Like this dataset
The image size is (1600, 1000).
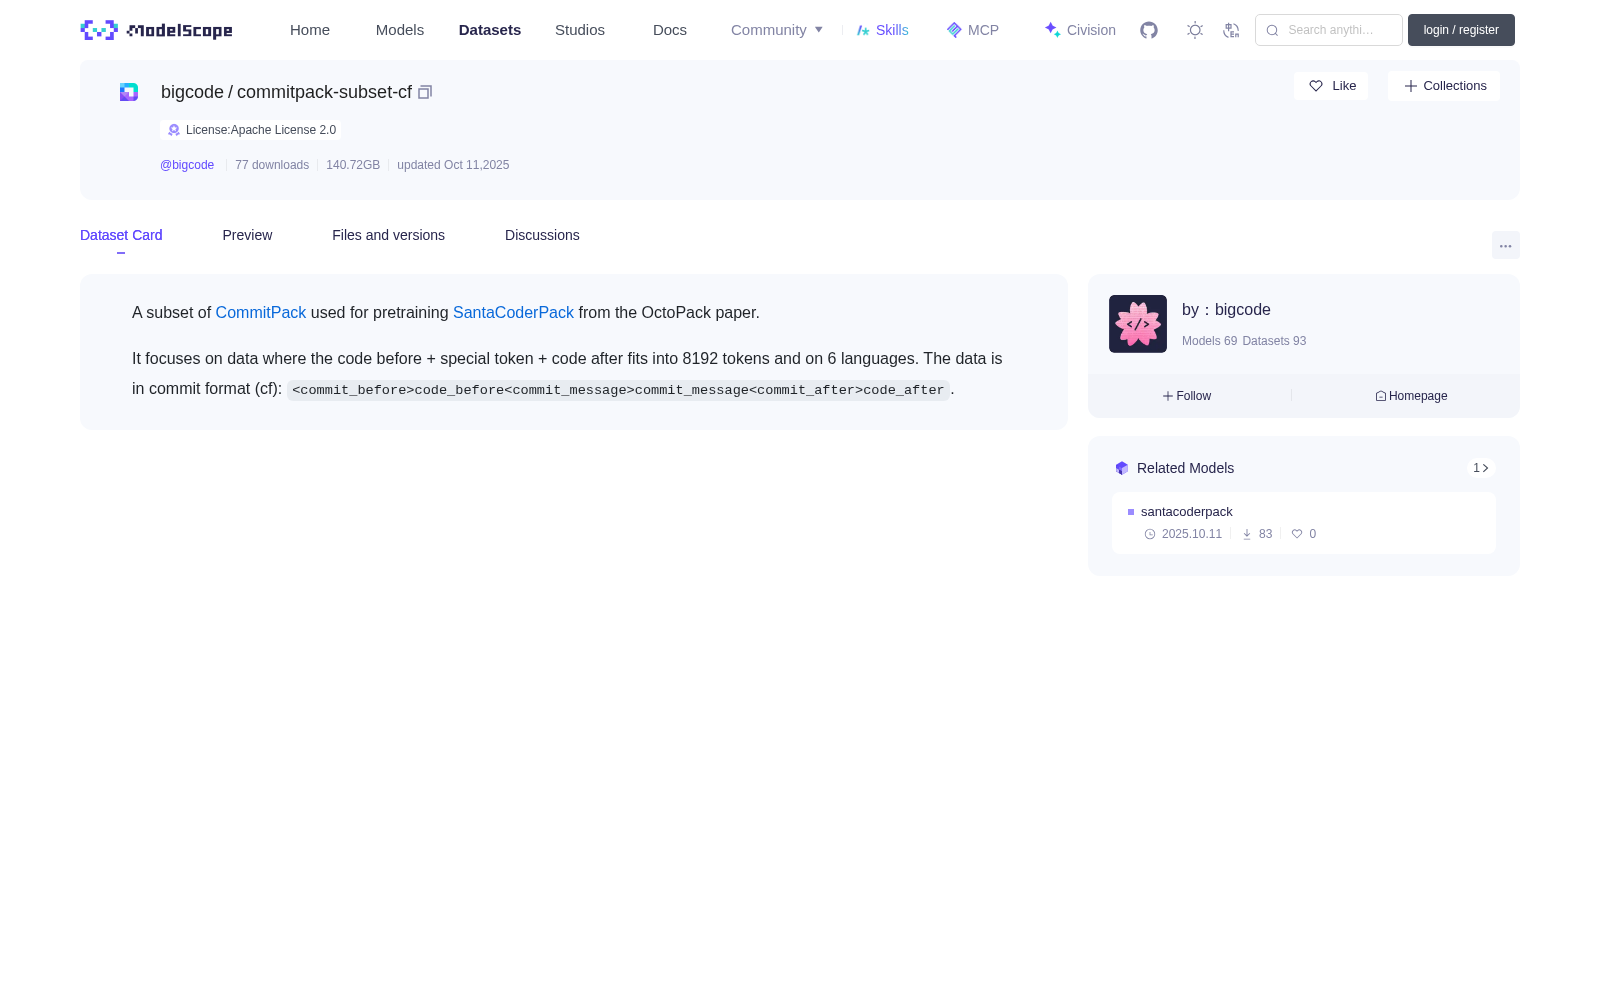click(1331, 86)
